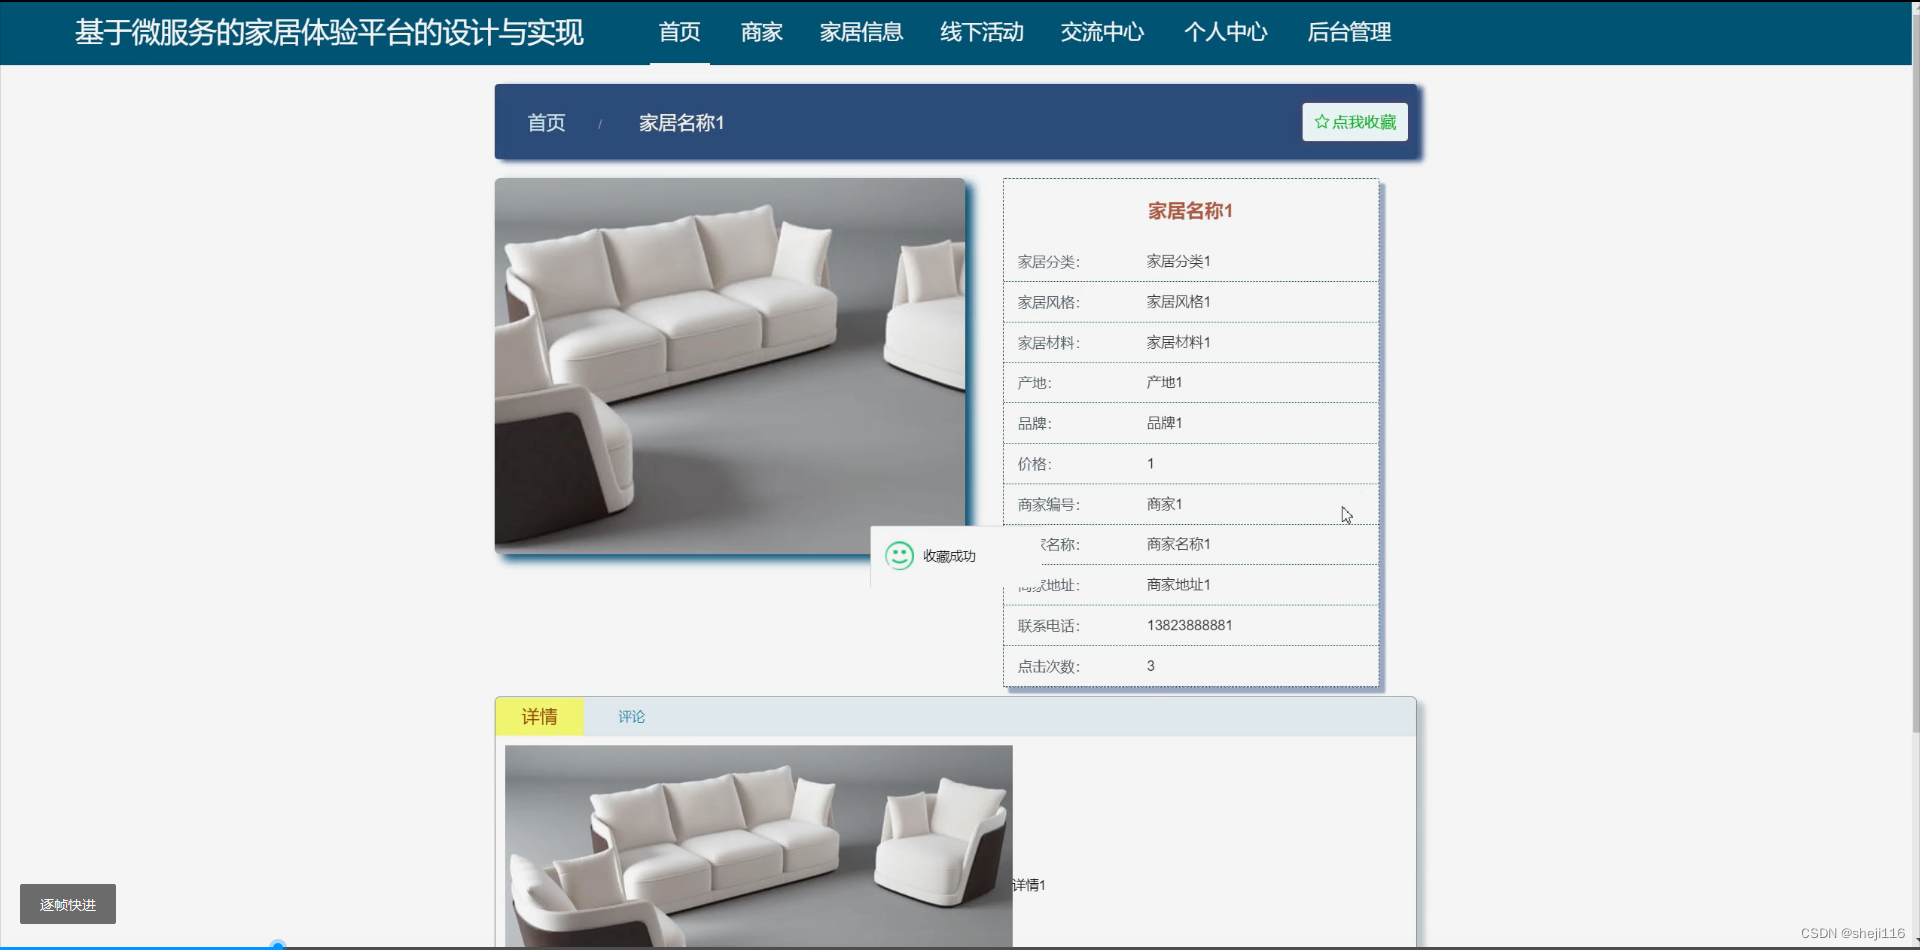The width and height of the screenshot is (1920, 950).
Task: Select the 点我收藏 favorite button
Action: coord(1353,121)
